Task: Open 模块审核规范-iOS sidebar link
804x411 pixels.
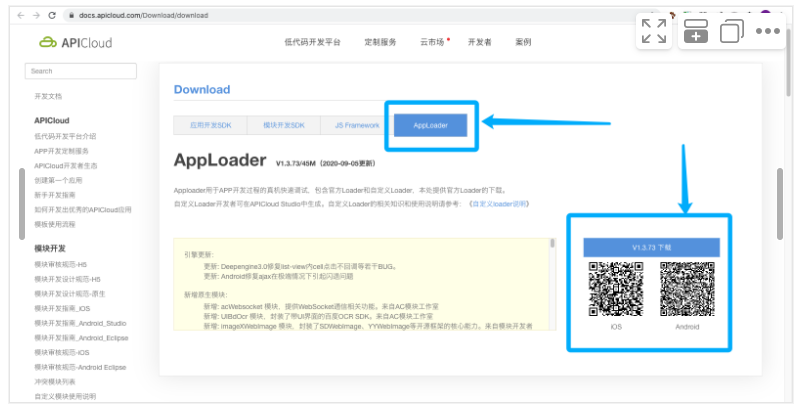Action: 62,353
